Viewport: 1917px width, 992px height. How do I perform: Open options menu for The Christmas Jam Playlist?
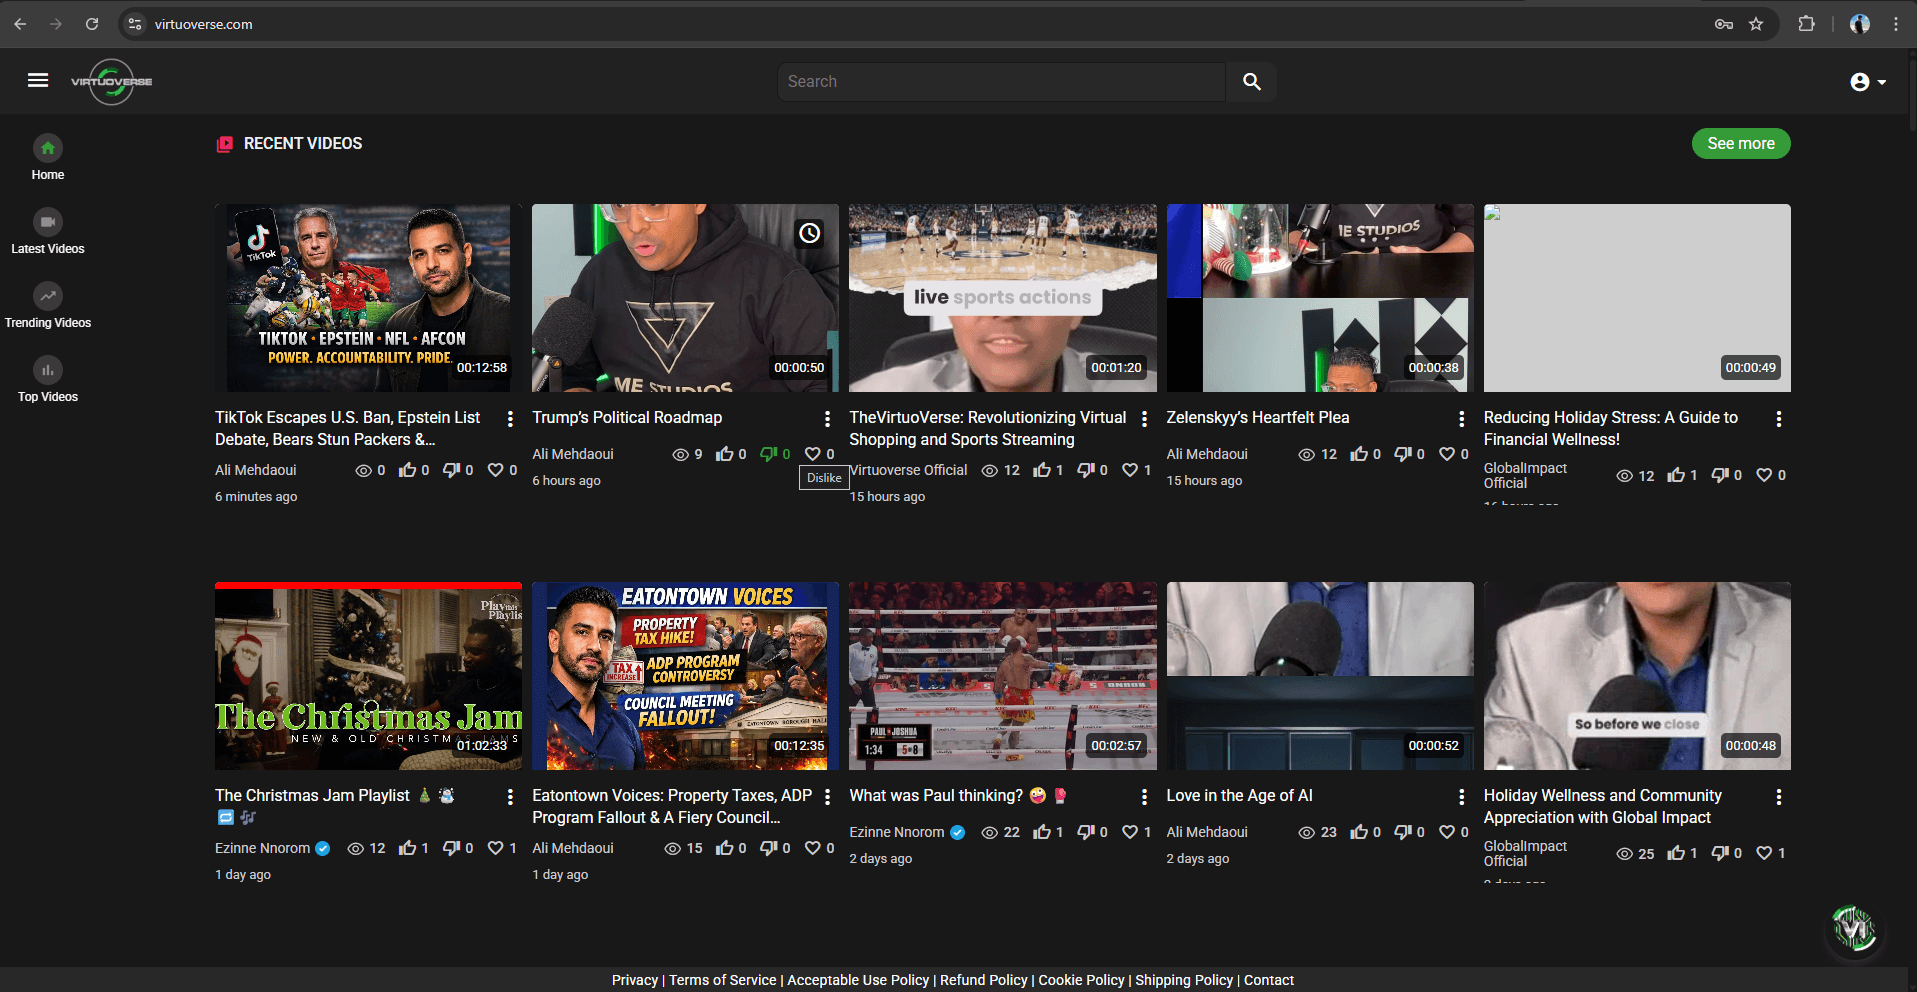click(510, 797)
